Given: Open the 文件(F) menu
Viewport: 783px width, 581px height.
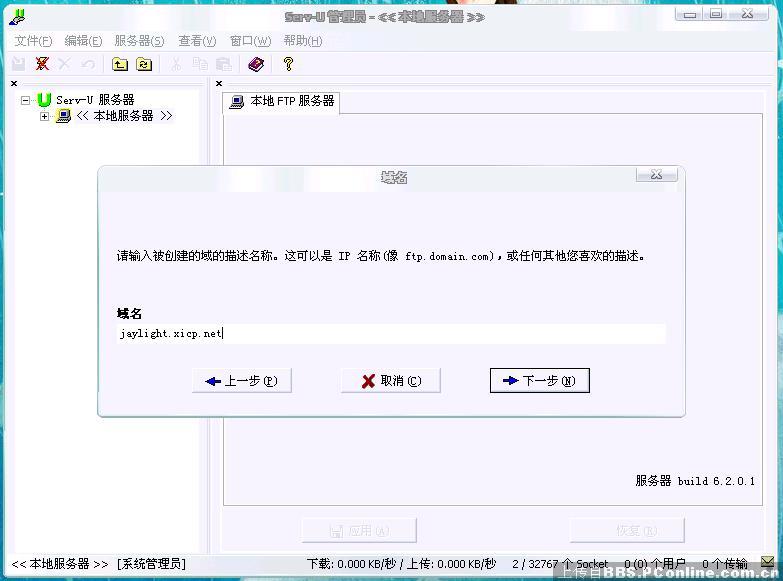Looking at the screenshot, I should pos(33,41).
